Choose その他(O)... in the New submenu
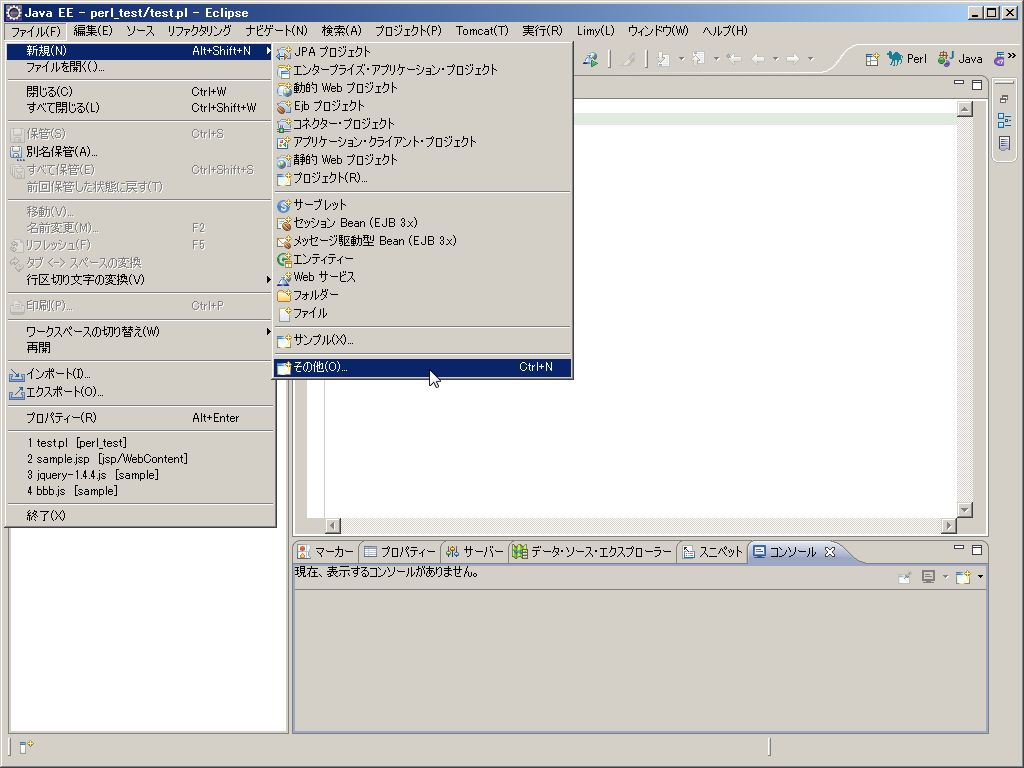Image resolution: width=1024 pixels, height=768 pixels. [423, 367]
